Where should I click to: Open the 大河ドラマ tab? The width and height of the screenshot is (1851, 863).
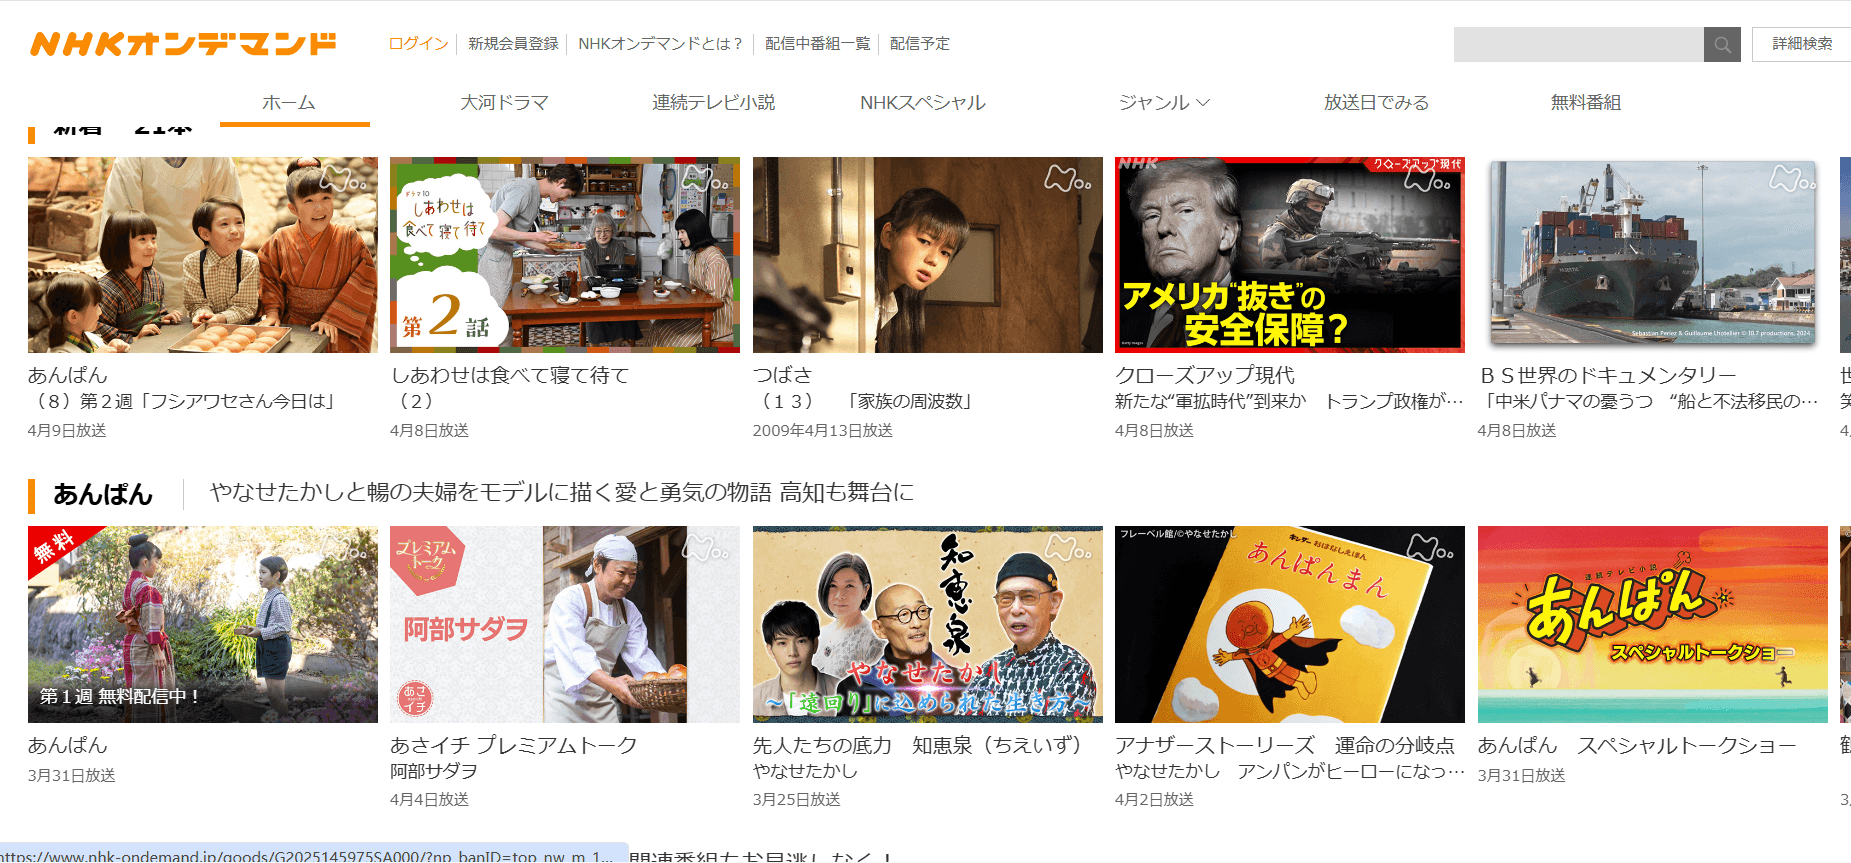[504, 102]
